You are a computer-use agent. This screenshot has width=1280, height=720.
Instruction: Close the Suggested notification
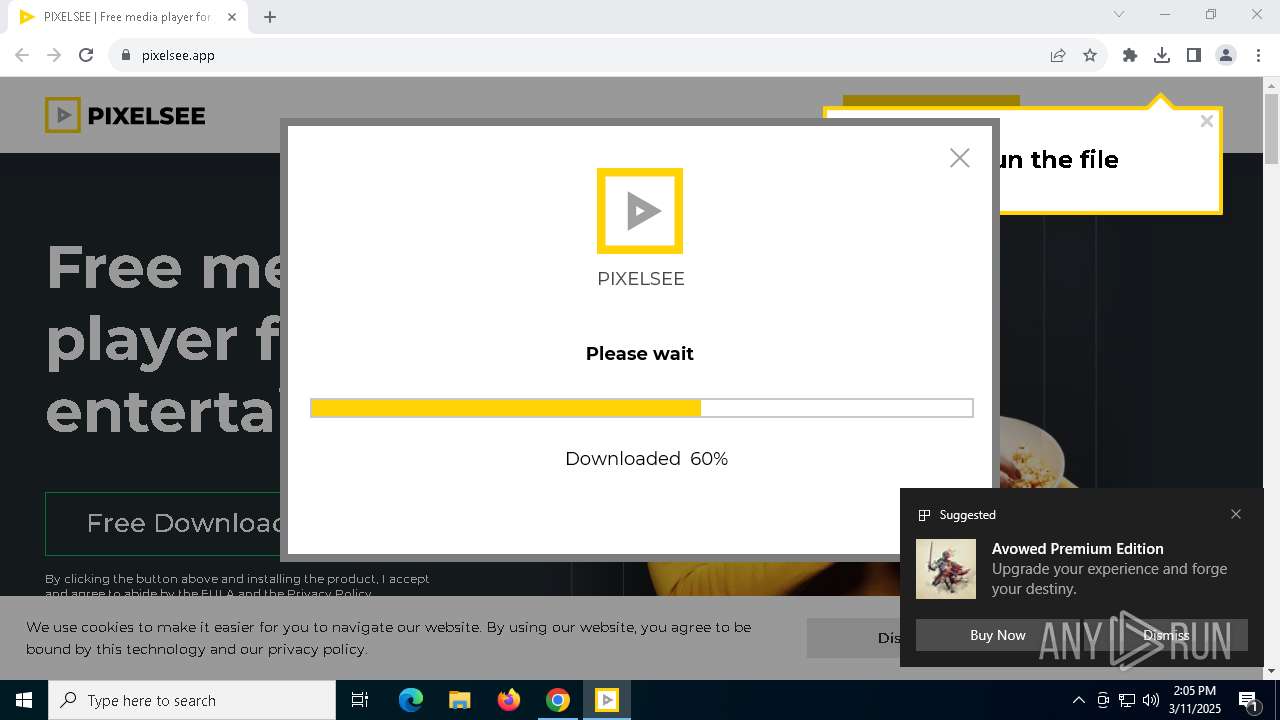[1236, 514]
